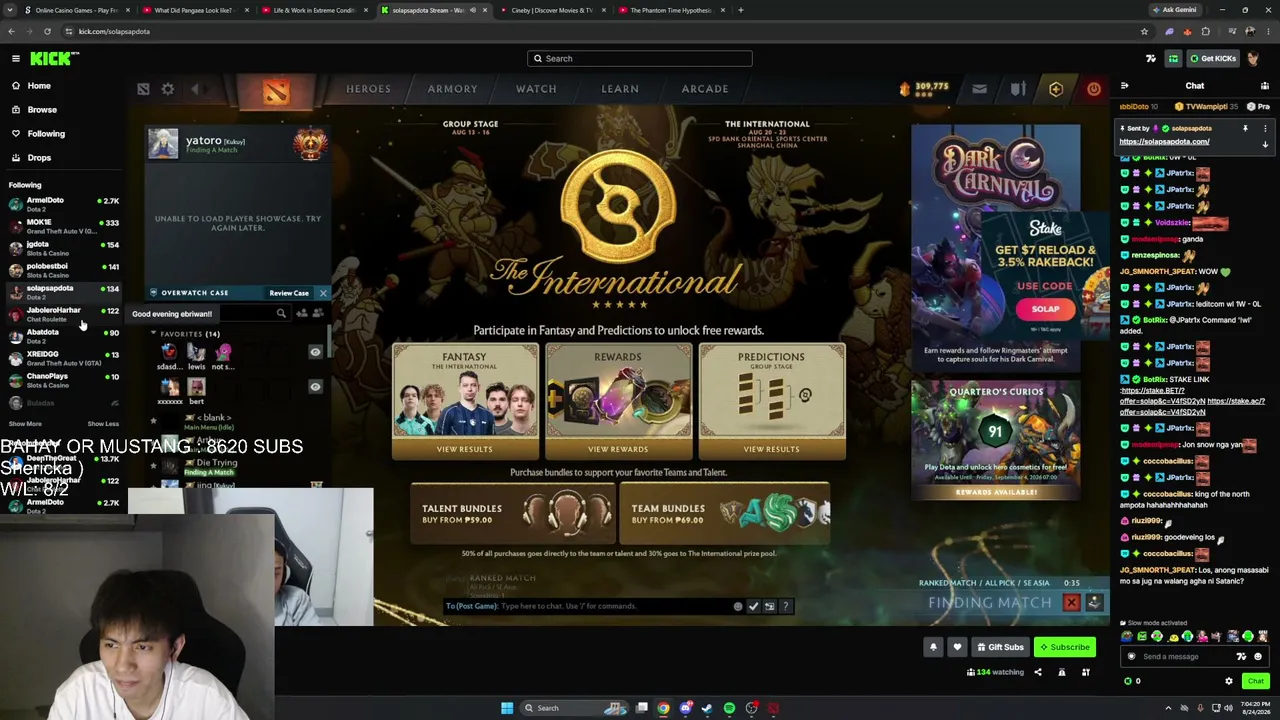Image resolution: width=1280 pixels, height=720 pixels.
Task: Click the Dota Plus gold hexagon icon
Action: pos(1056,89)
